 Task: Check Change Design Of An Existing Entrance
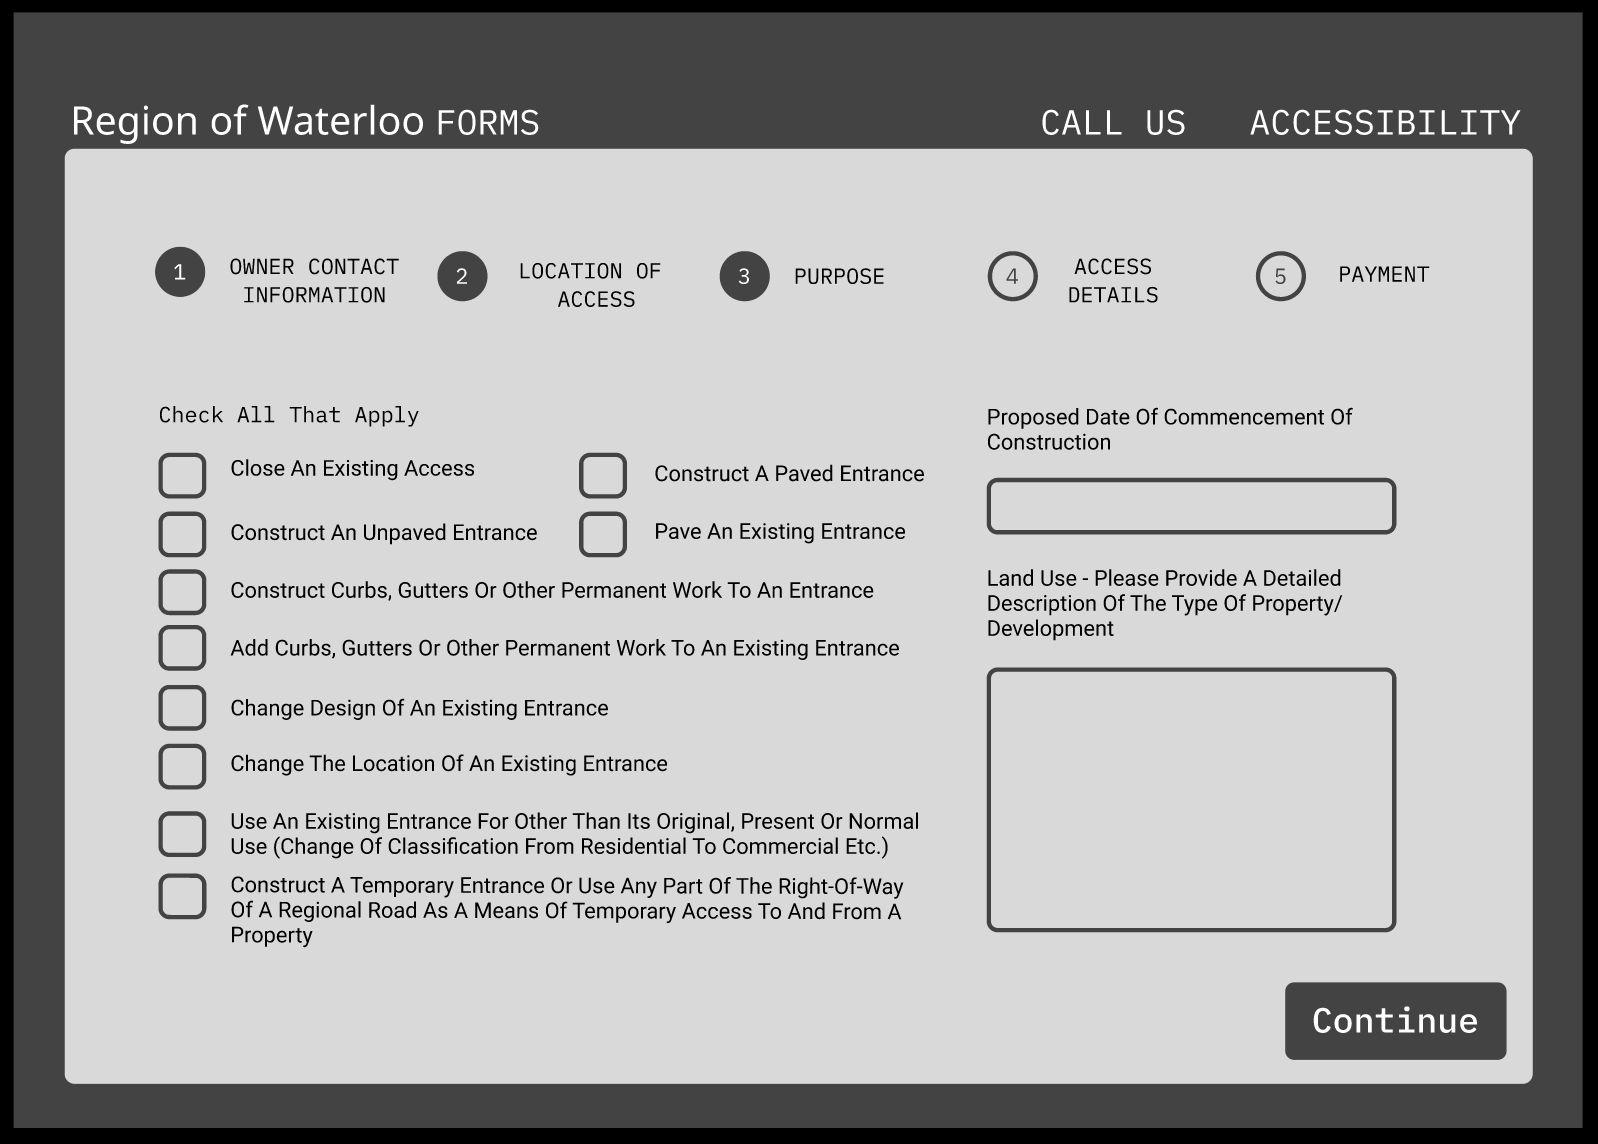182,708
